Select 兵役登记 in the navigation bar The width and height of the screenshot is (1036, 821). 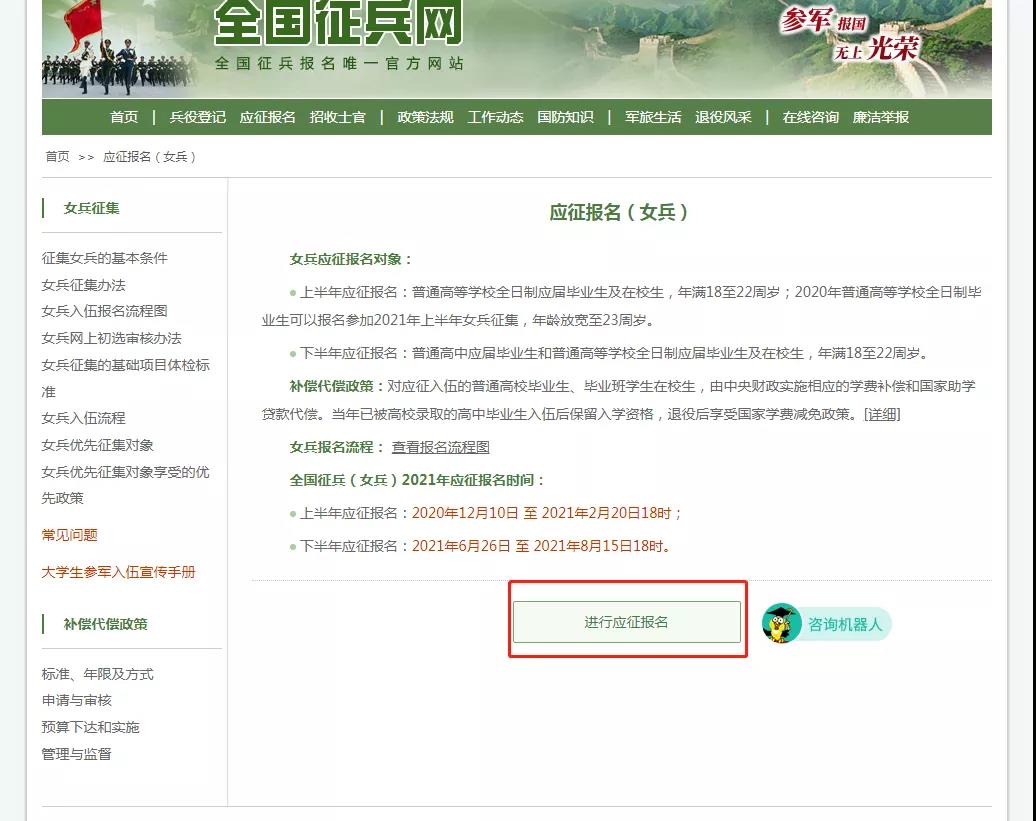pyautogui.click(x=197, y=117)
